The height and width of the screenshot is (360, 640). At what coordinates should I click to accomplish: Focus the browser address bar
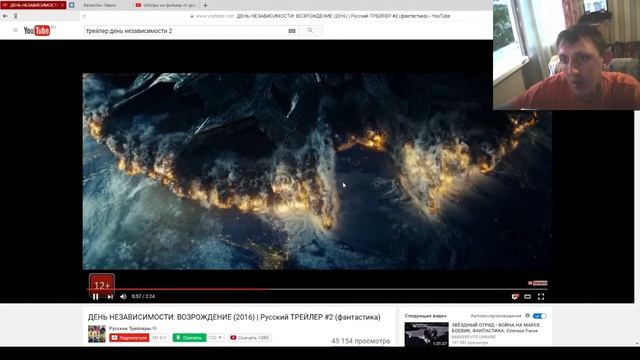(x=286, y=16)
